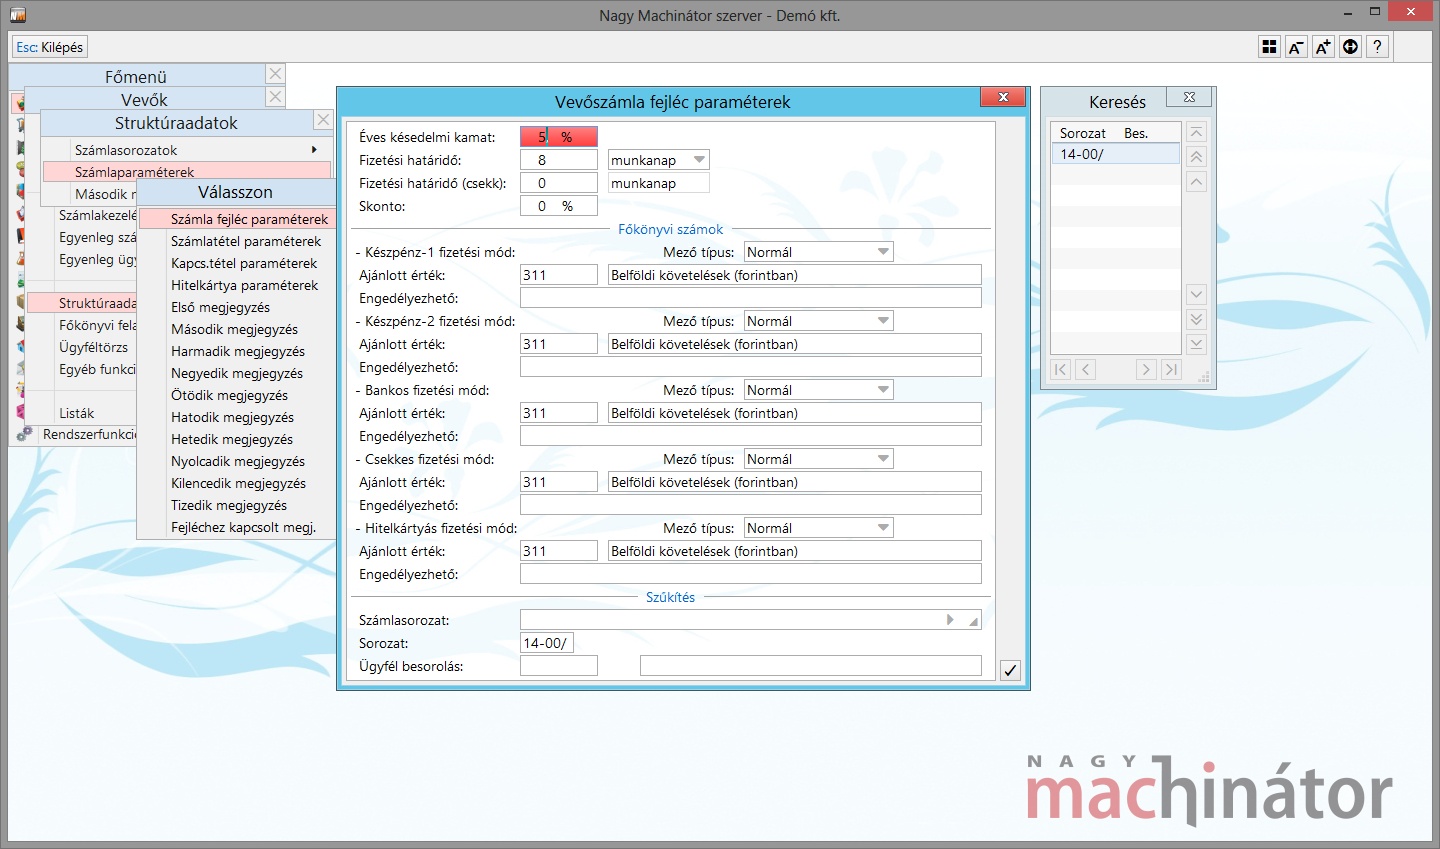Decrease font size with the A- icon
The height and width of the screenshot is (849, 1440).
pyautogui.click(x=1296, y=47)
